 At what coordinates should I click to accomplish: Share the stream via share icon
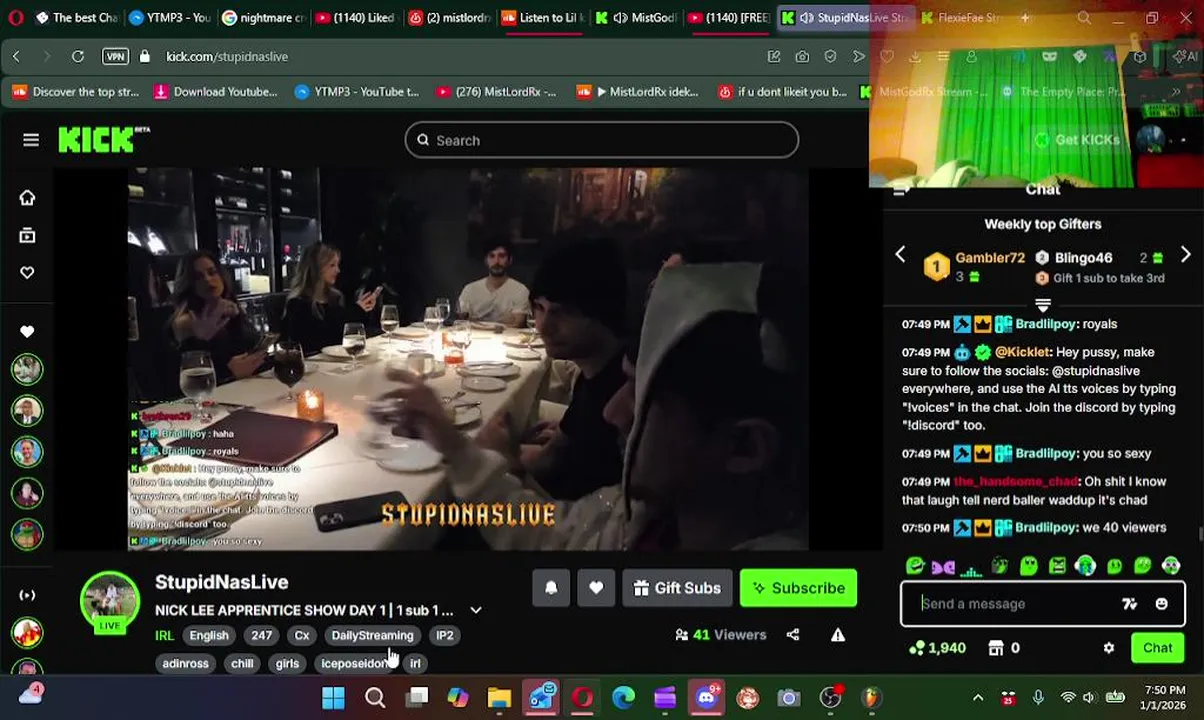click(x=793, y=634)
